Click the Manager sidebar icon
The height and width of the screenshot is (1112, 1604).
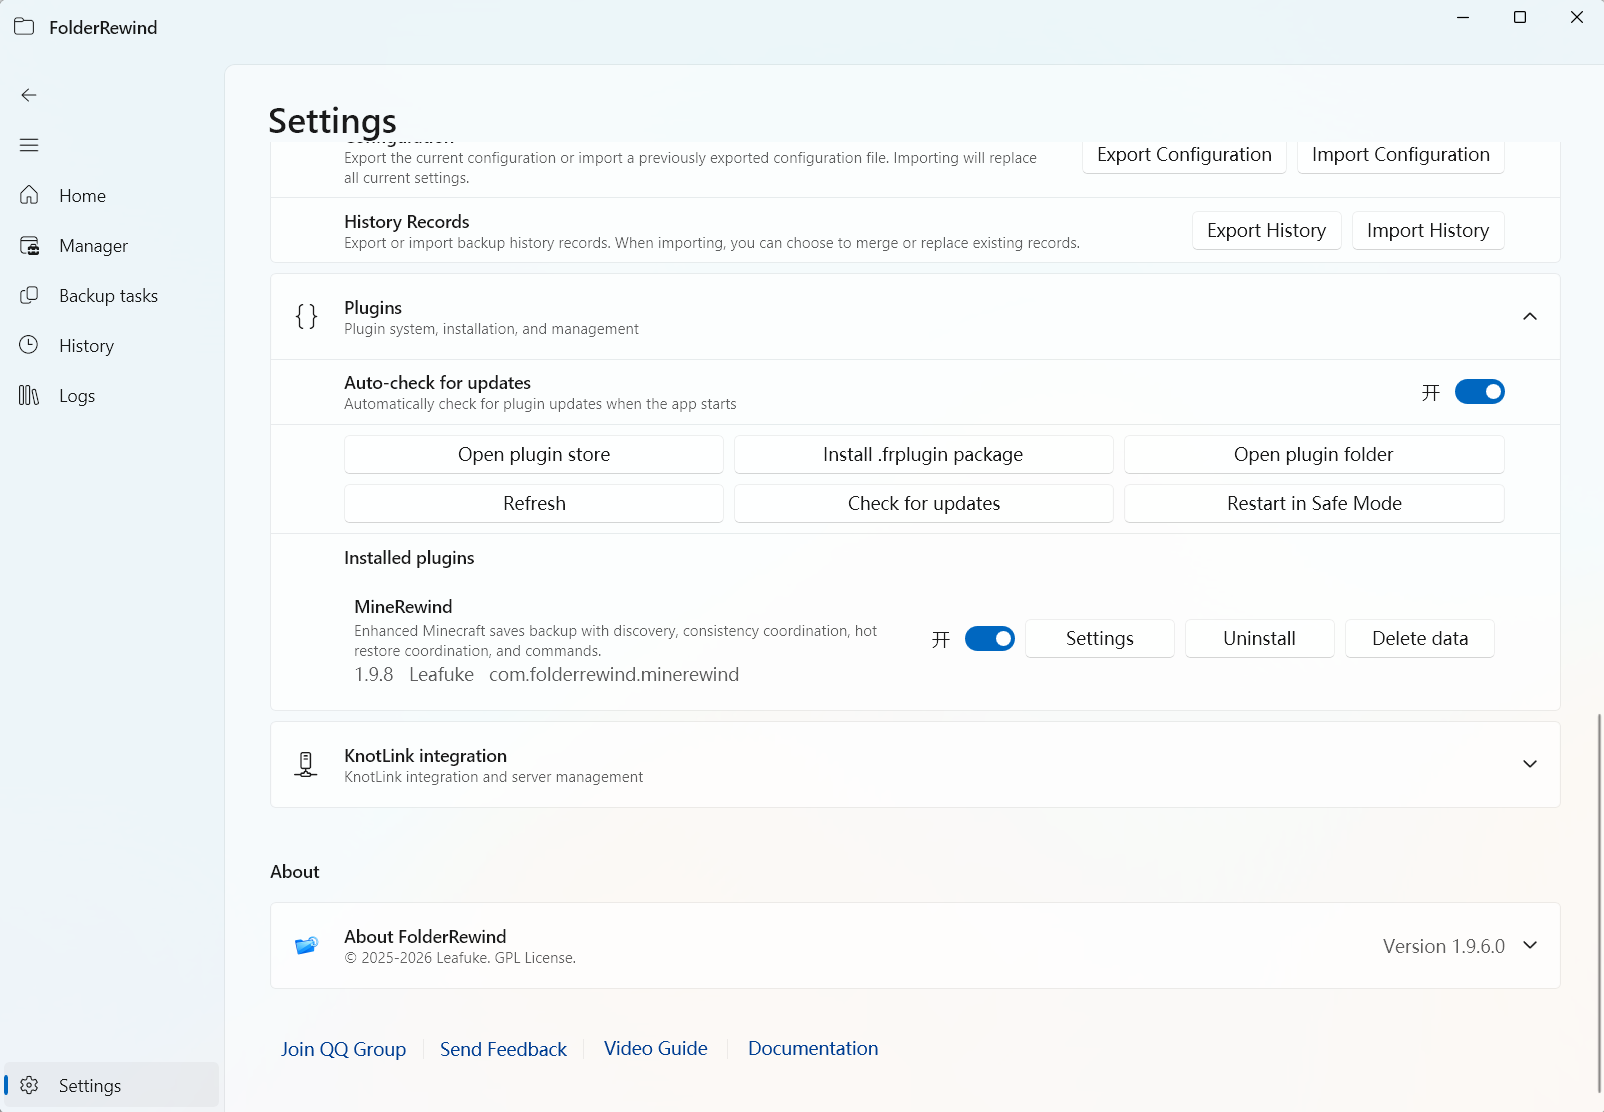pos(29,245)
